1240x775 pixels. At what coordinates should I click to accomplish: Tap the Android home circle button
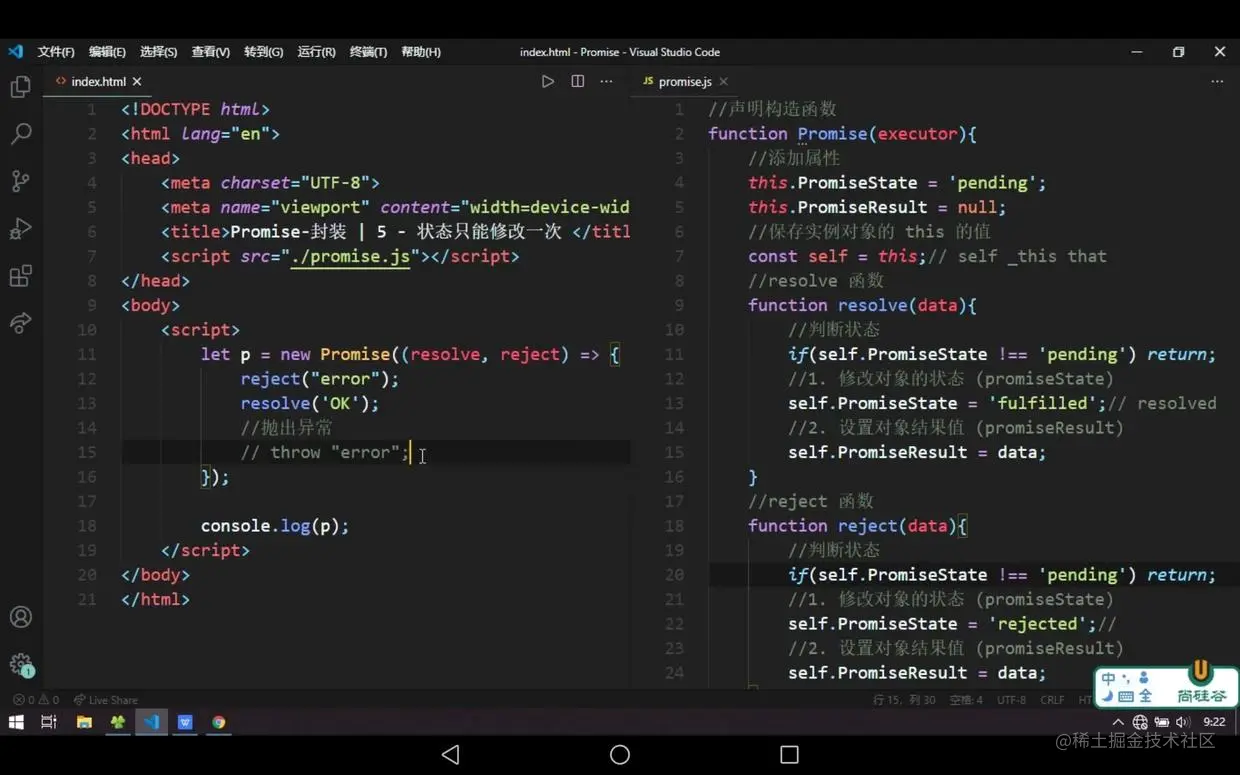620,754
